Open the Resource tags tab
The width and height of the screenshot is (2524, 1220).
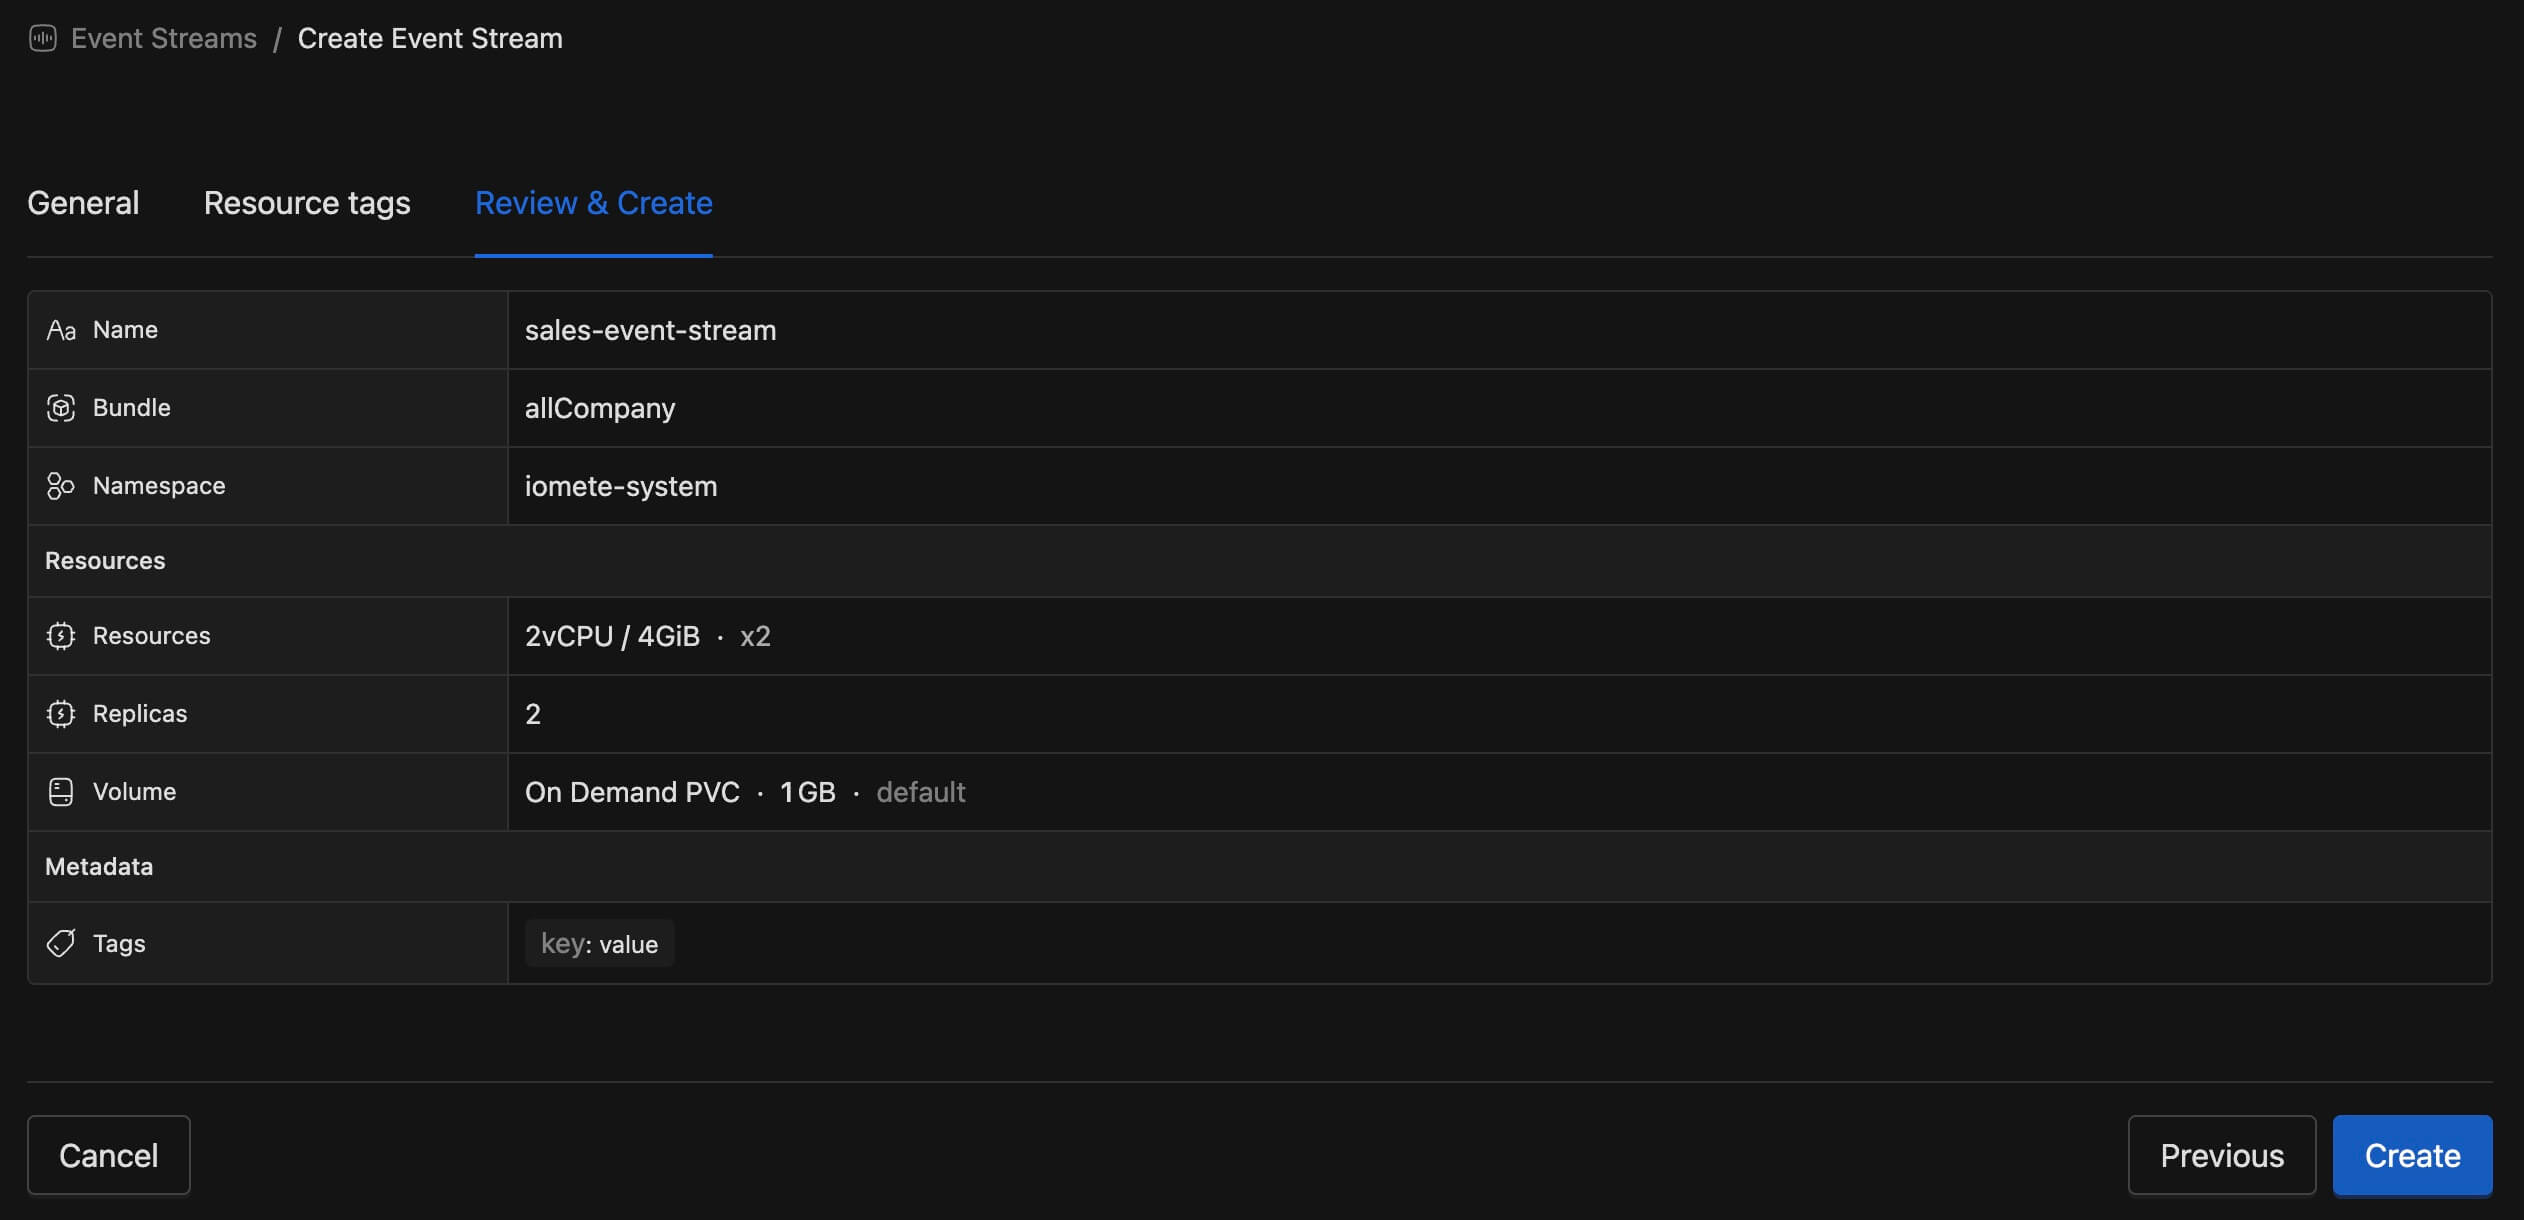coord(307,203)
